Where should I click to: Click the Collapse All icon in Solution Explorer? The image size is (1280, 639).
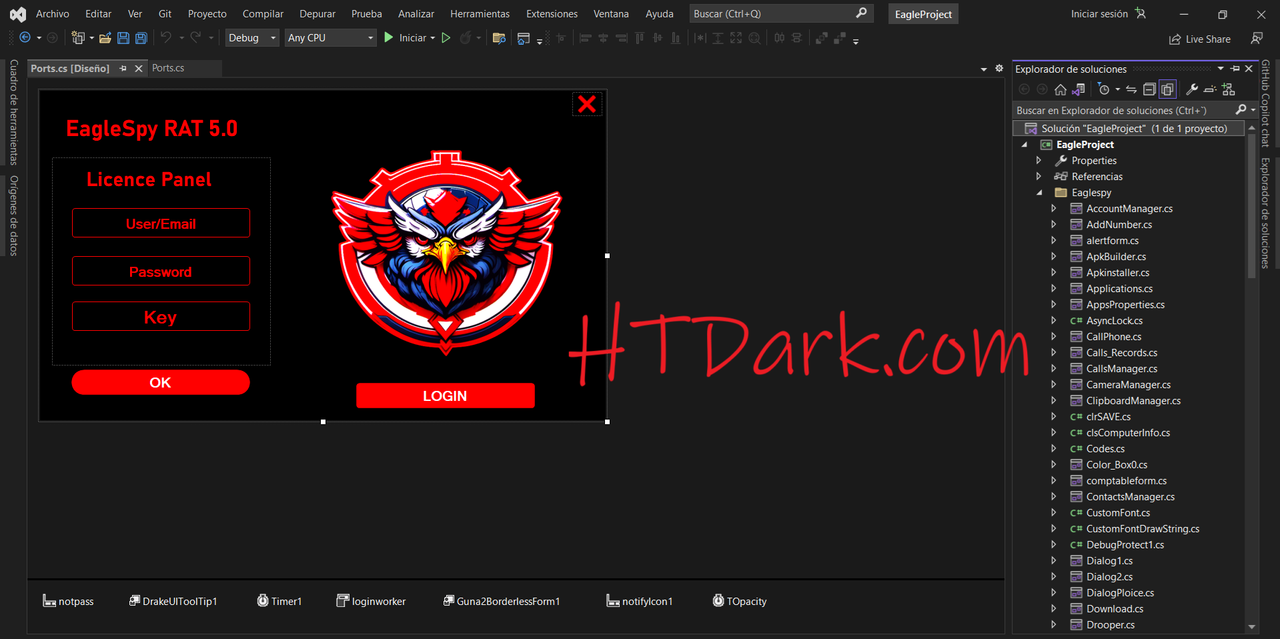click(1149, 89)
